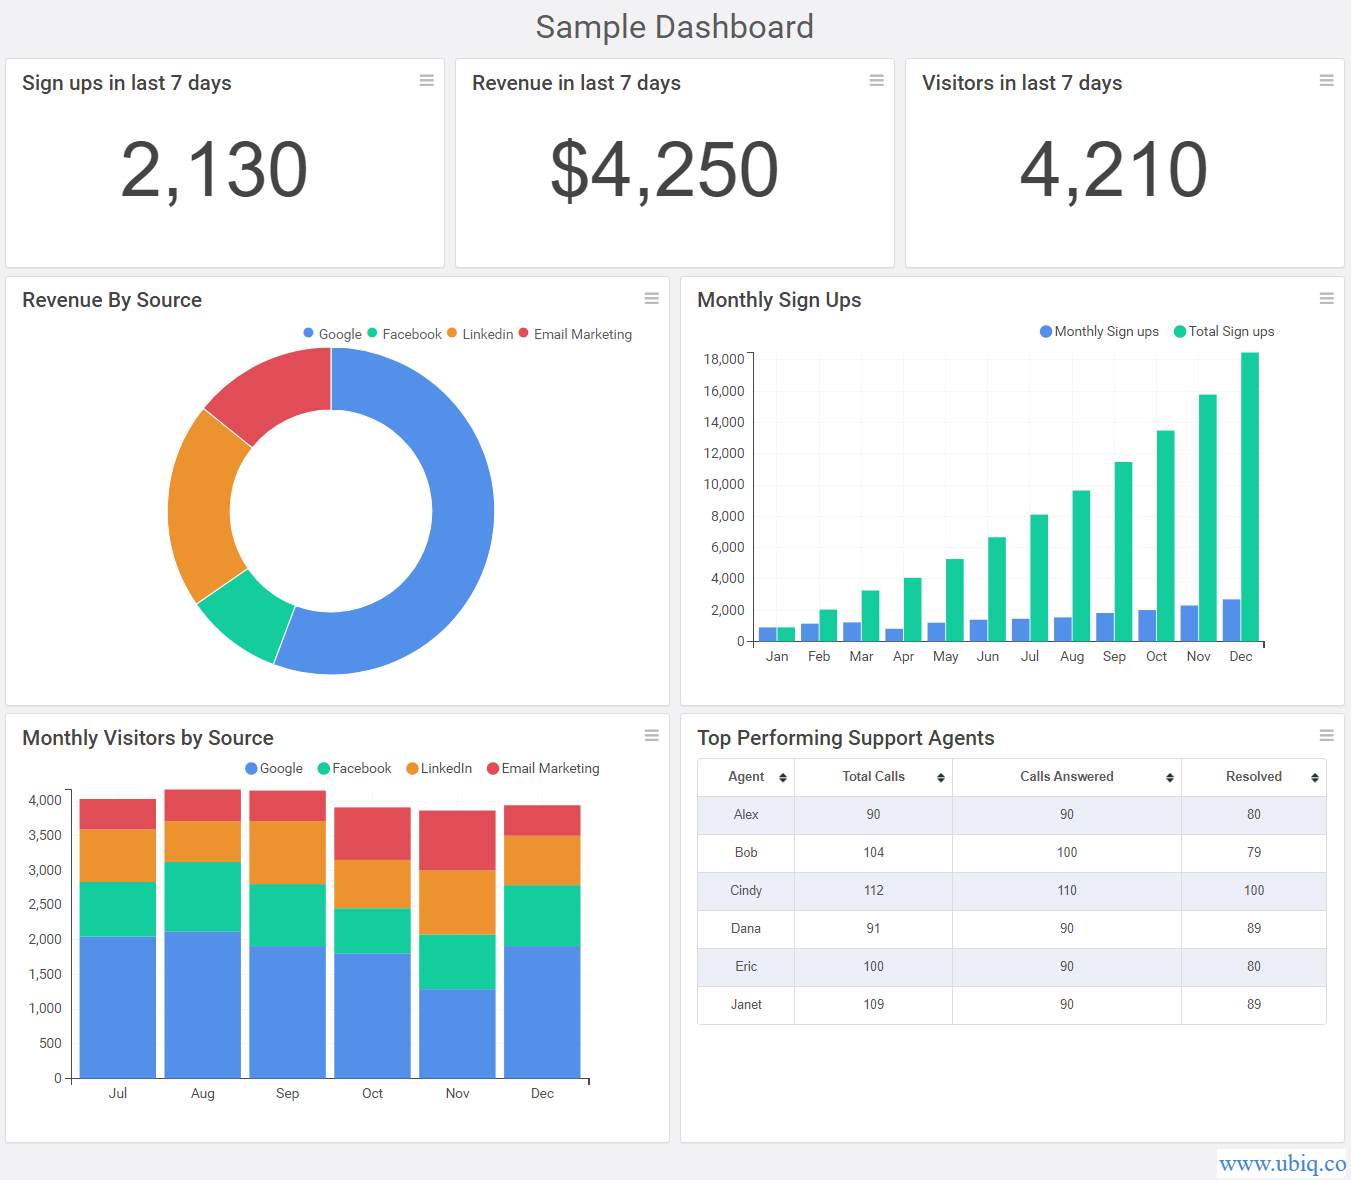Click the sort control on Resolved column
Viewport: 1351px width, 1180px height.
pyautogui.click(x=1315, y=777)
